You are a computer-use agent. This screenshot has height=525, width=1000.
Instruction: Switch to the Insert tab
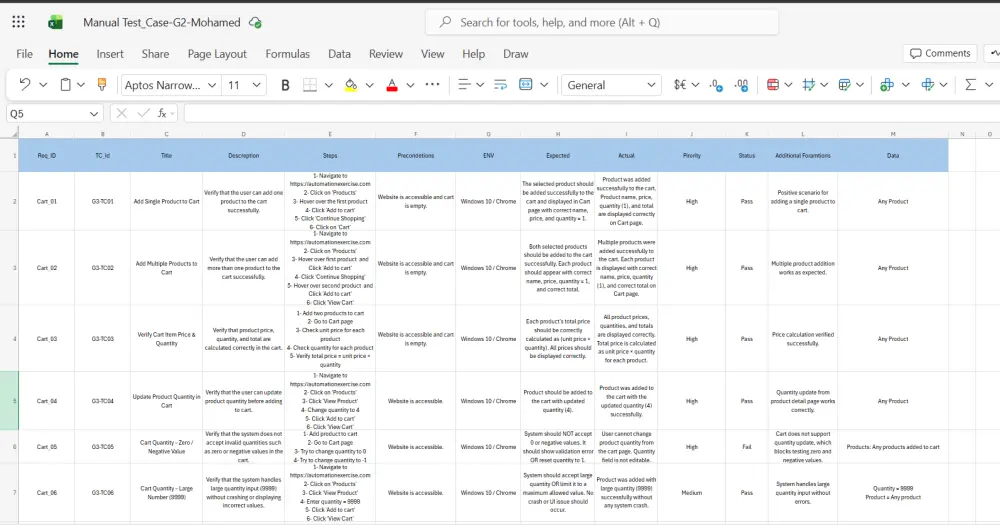pyautogui.click(x=110, y=54)
